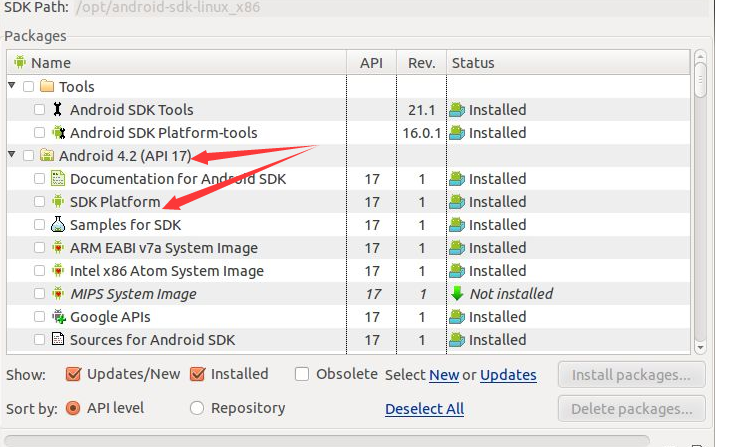Image resolution: width=752 pixels, height=447 pixels.
Task: Click the Android 4.2 folder icon
Action: click(47, 155)
